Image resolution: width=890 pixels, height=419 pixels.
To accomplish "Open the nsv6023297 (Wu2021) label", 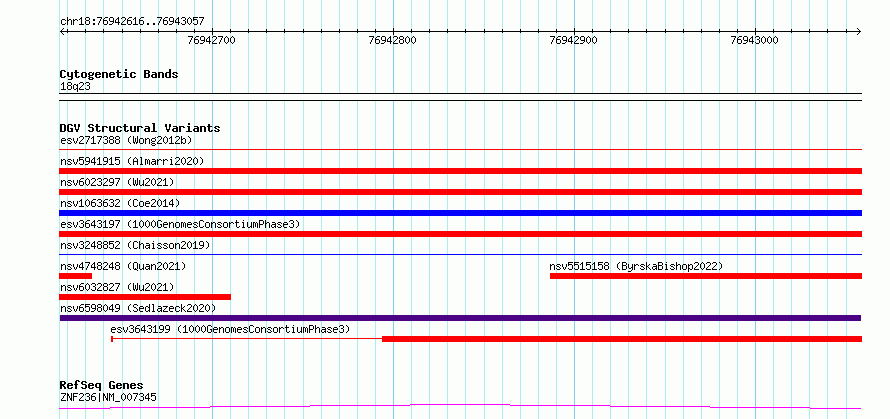I will (117, 182).
